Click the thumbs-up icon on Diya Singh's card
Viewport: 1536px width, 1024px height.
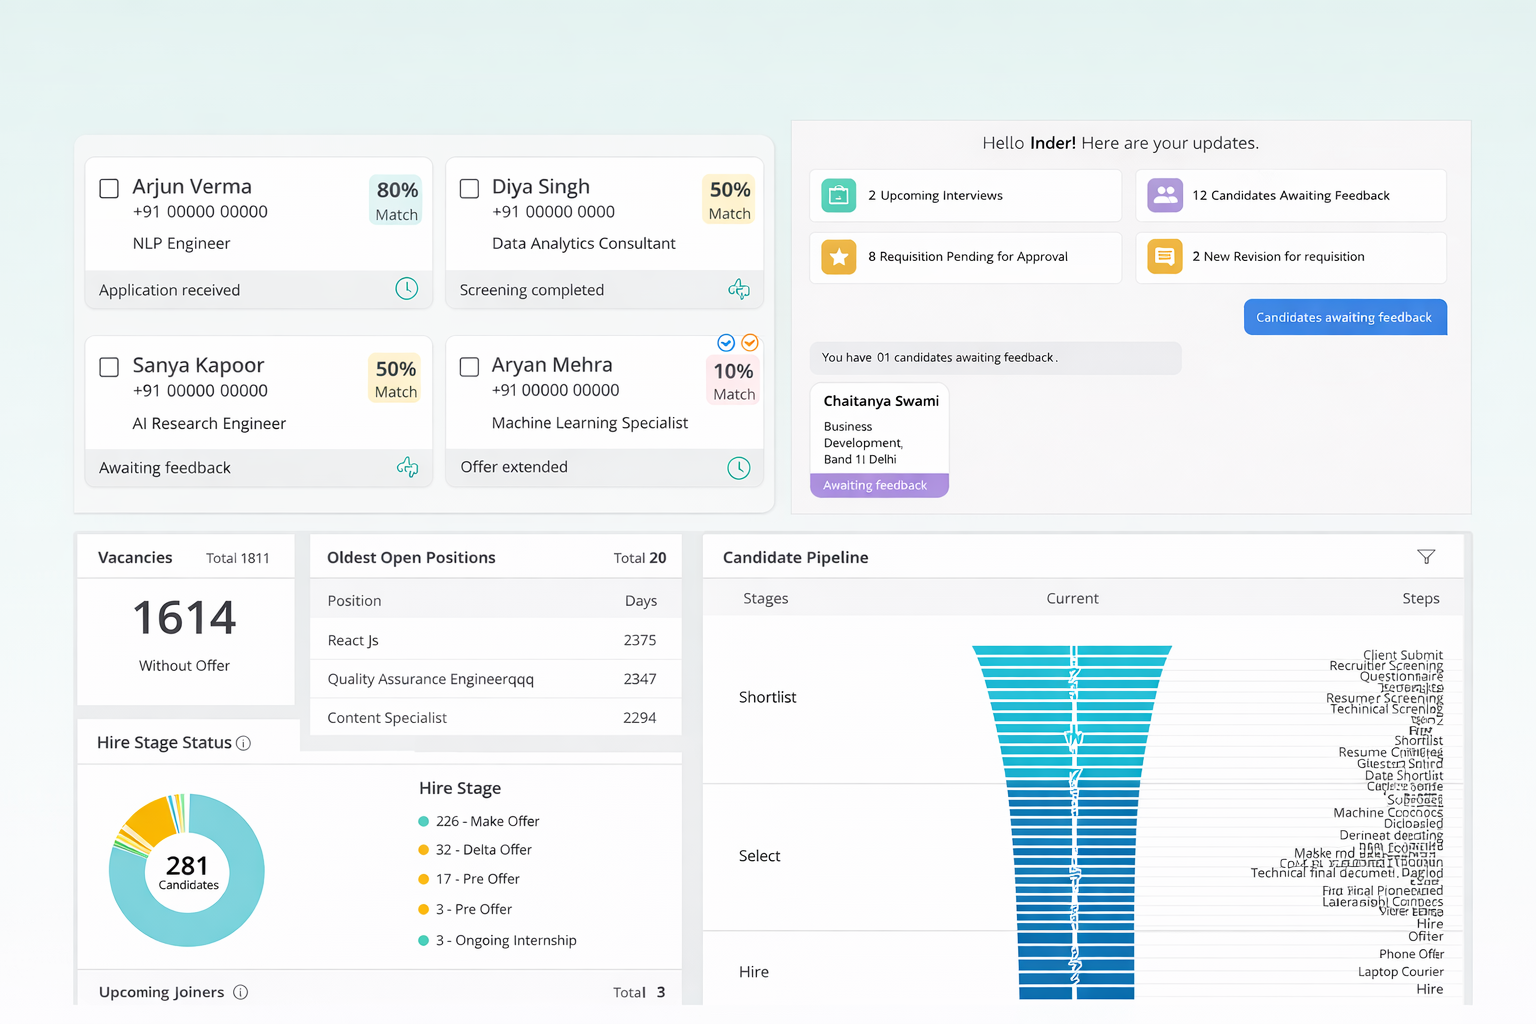tap(739, 289)
